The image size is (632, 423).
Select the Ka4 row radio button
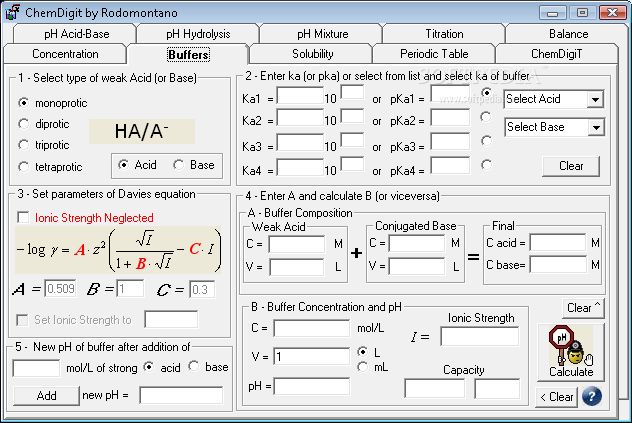486,165
